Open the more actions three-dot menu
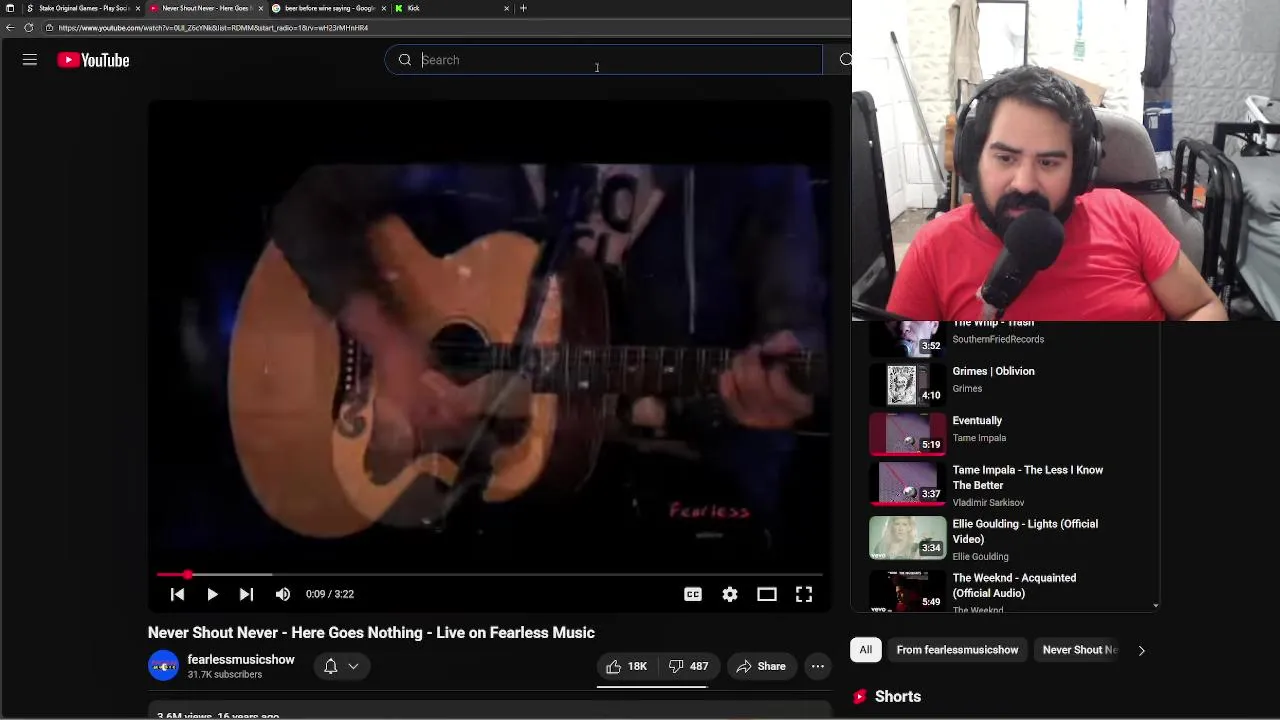The image size is (1280, 720). 818,666
